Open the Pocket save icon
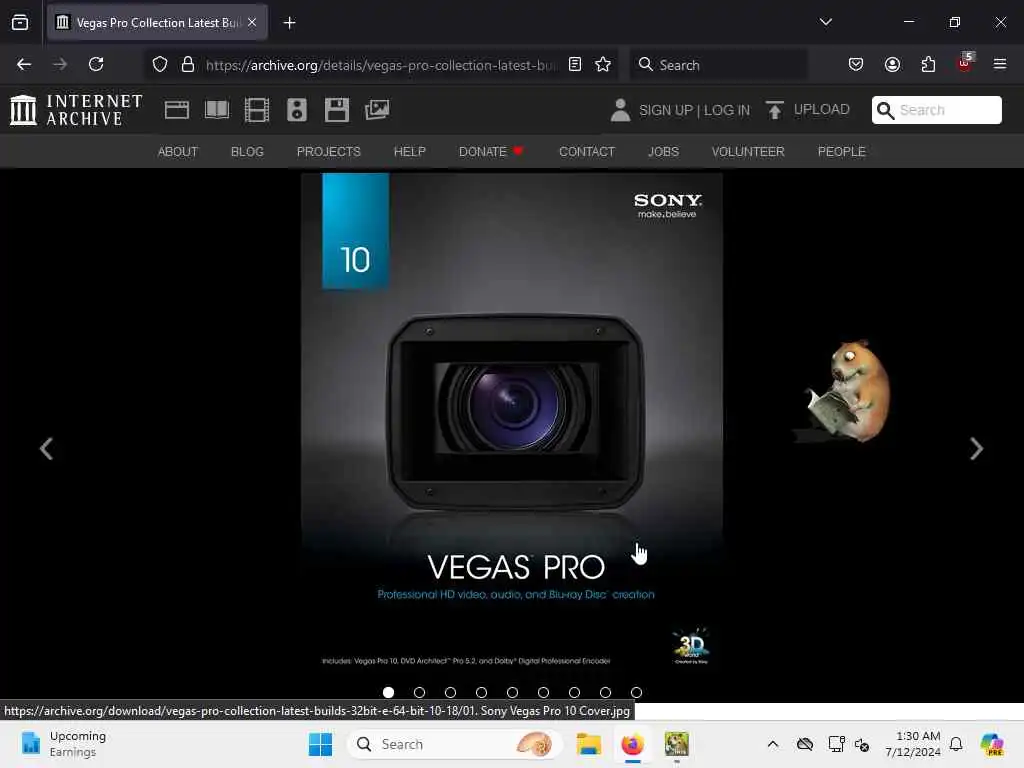1024x768 pixels. coord(856,64)
